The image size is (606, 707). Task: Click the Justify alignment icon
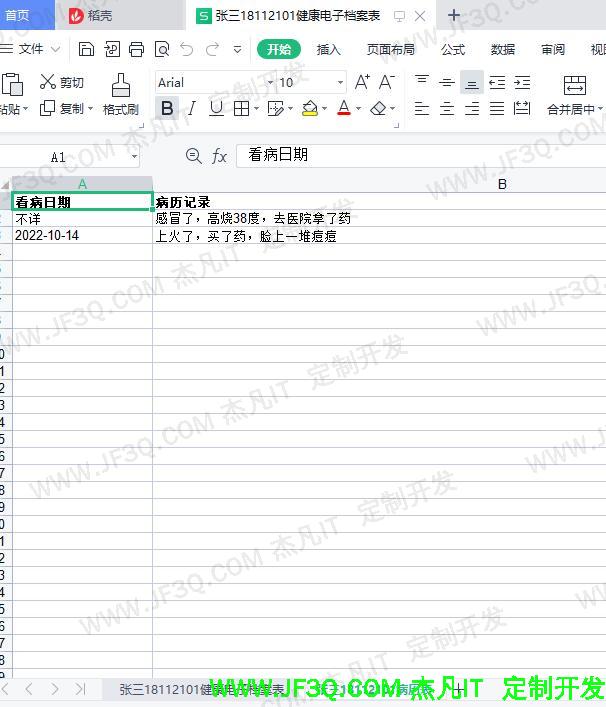[497, 109]
